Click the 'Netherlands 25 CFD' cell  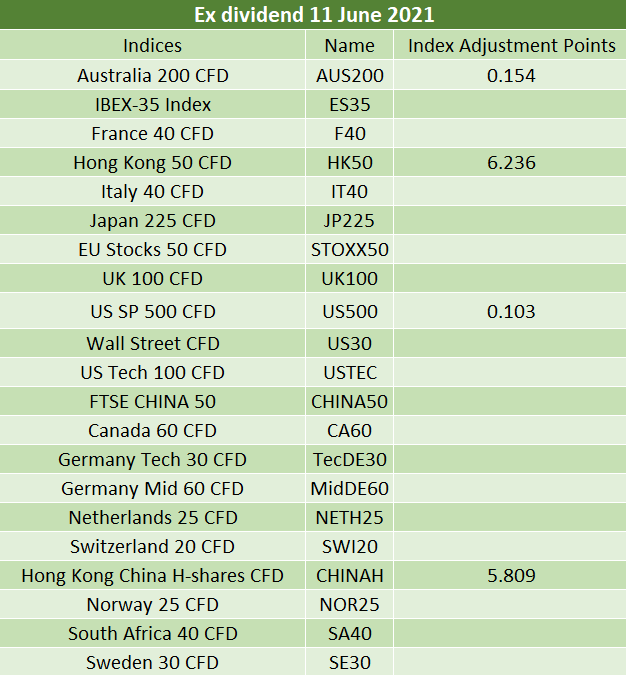pyautogui.click(x=152, y=517)
